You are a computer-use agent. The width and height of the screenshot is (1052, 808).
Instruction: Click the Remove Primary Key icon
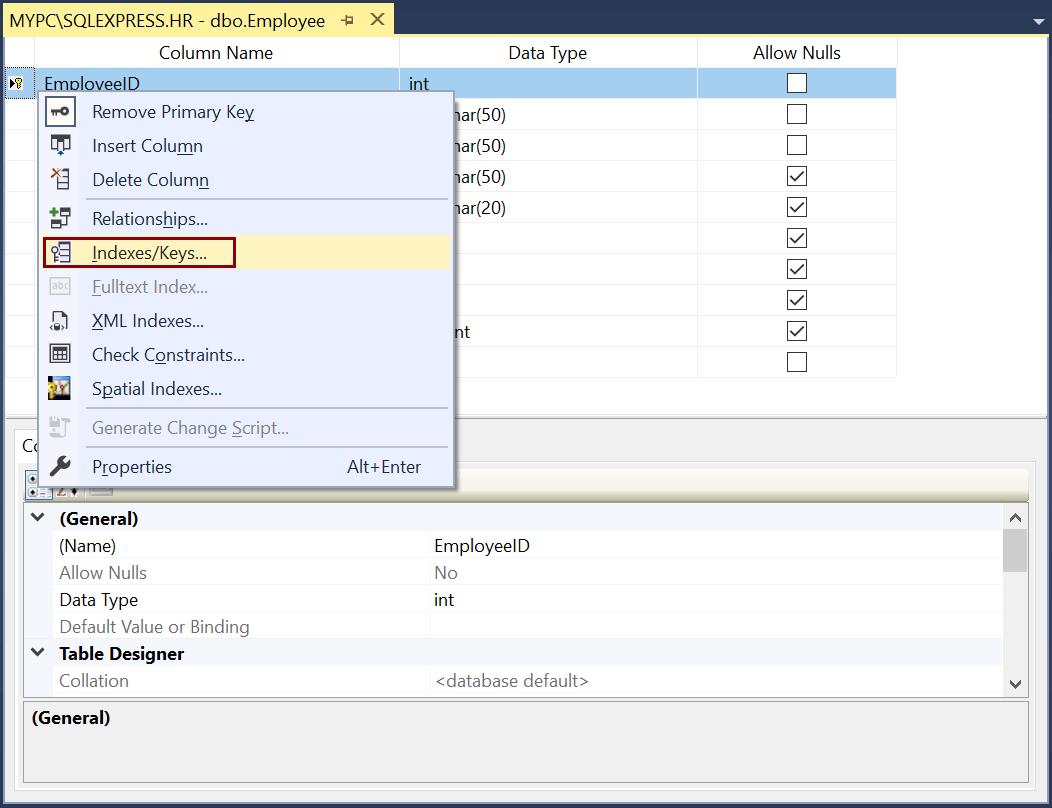point(60,111)
